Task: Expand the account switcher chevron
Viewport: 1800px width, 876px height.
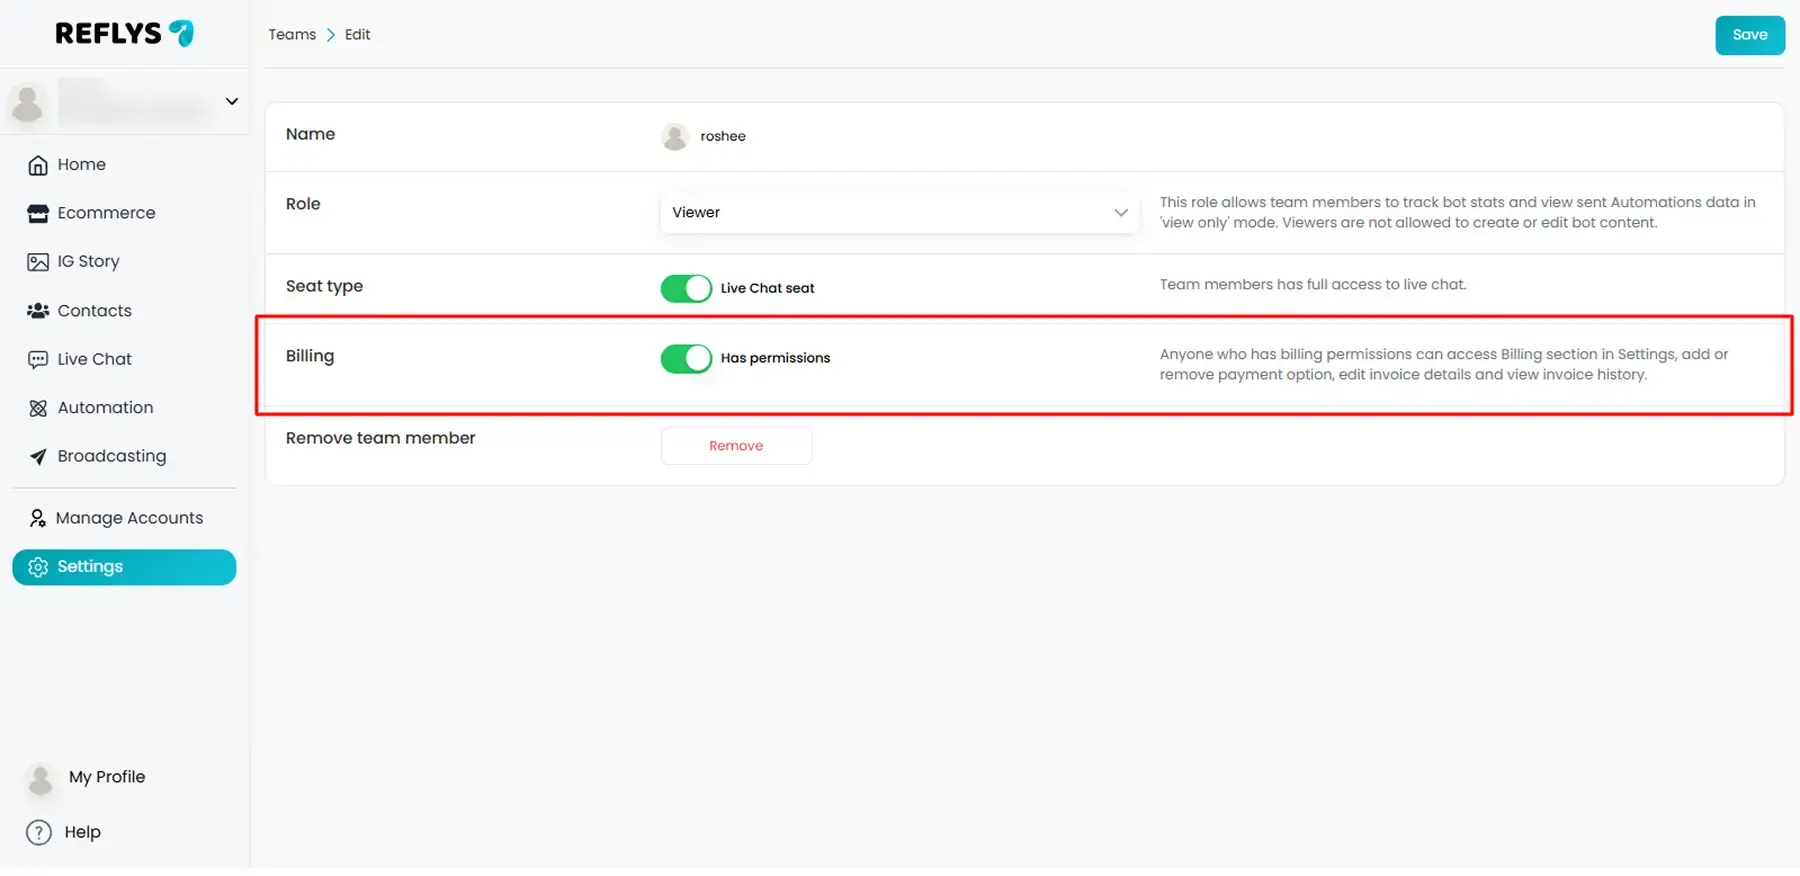Action: (232, 101)
